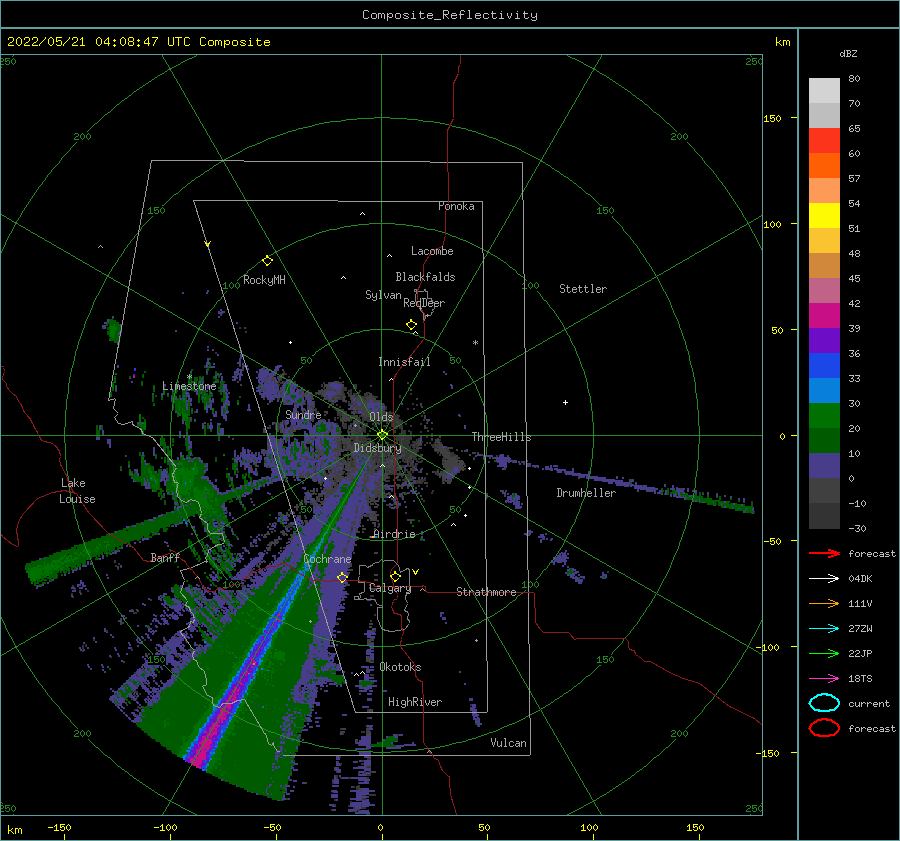Viewport: 900px width, 841px height.
Task: Click the pink 42-45 dBZ color swatch
Action: pyautogui.click(x=824, y=290)
